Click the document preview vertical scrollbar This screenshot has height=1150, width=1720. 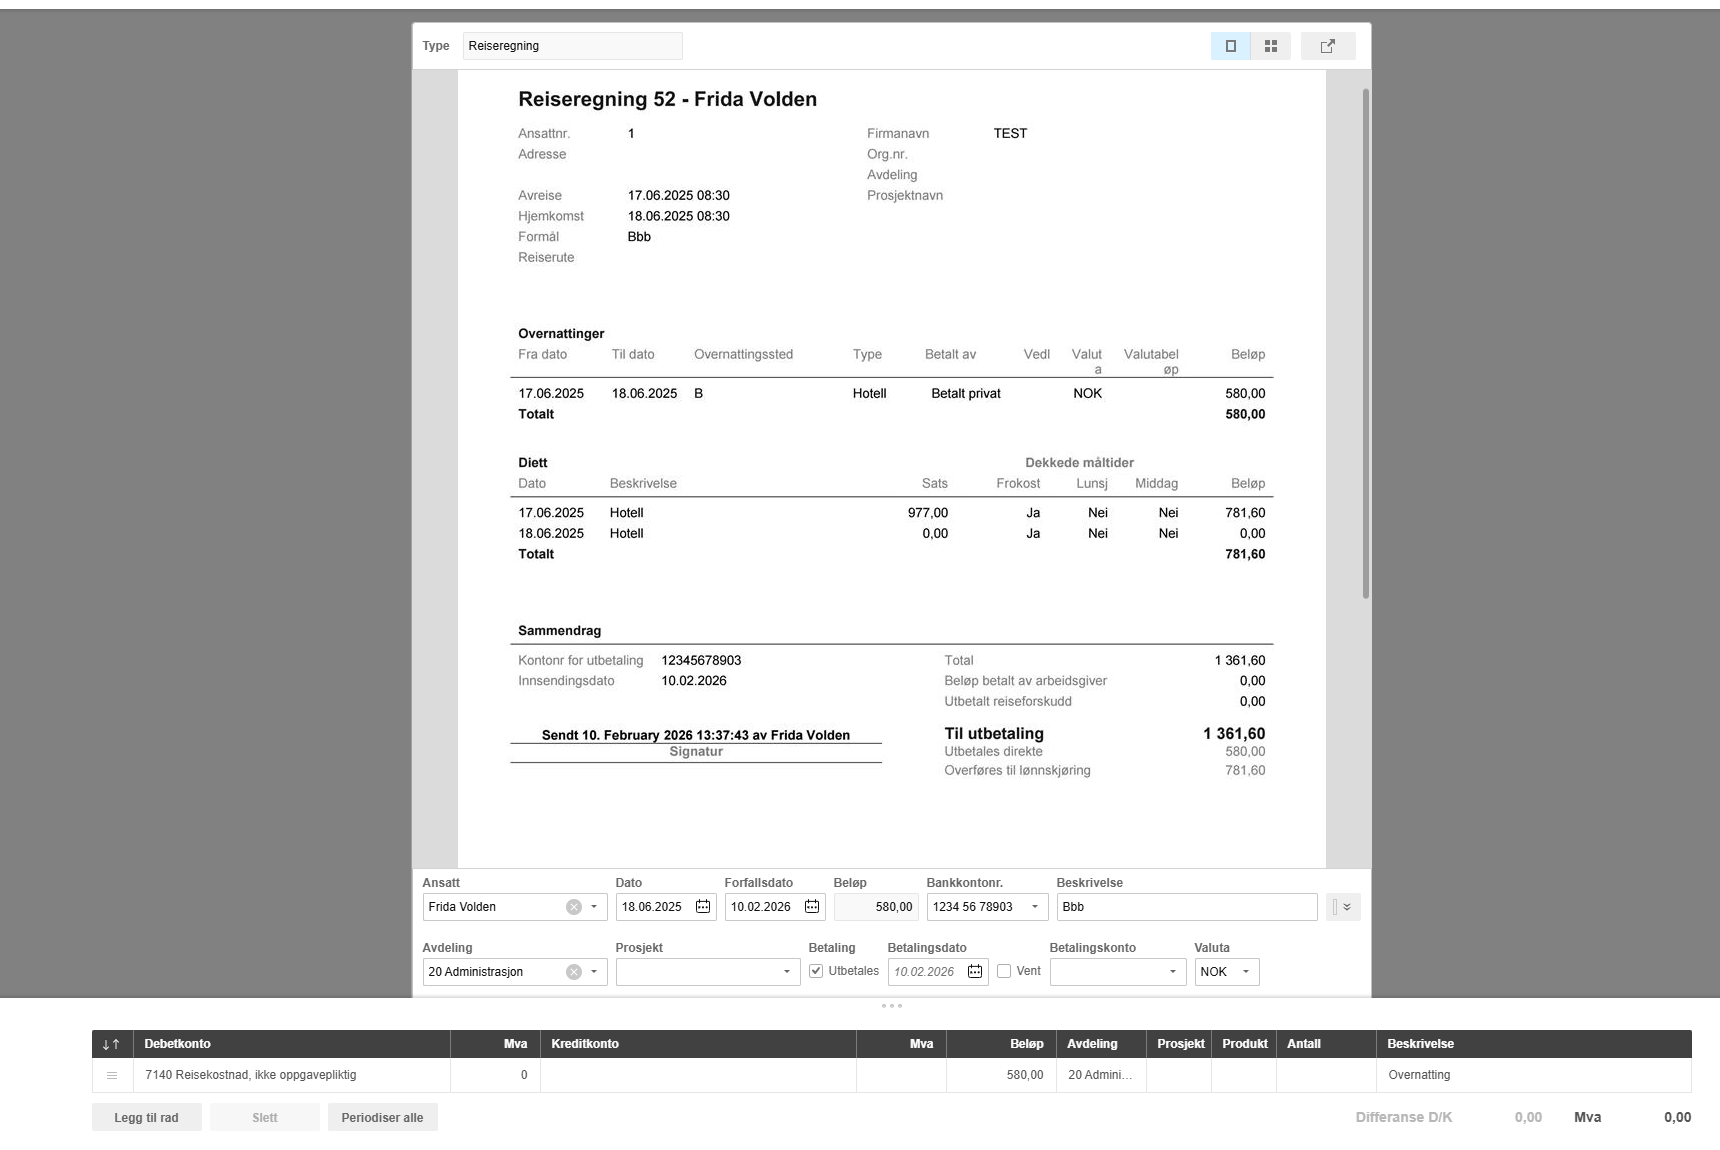click(x=1366, y=343)
